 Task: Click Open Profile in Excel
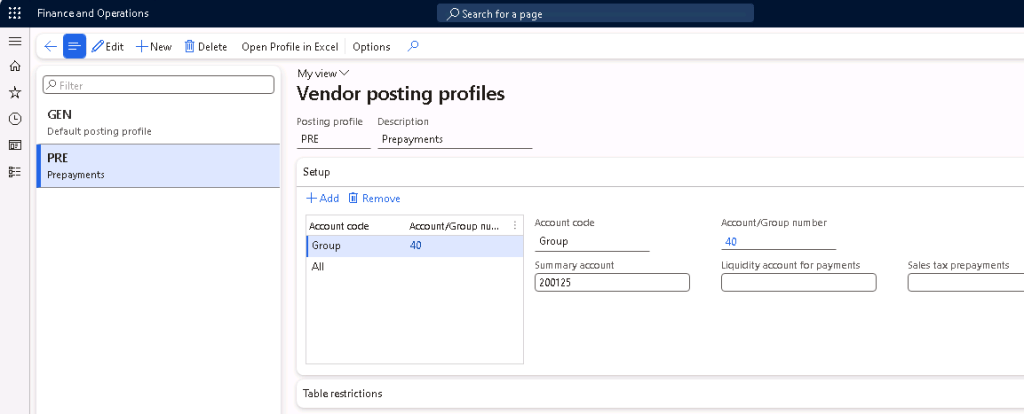pyautogui.click(x=290, y=47)
